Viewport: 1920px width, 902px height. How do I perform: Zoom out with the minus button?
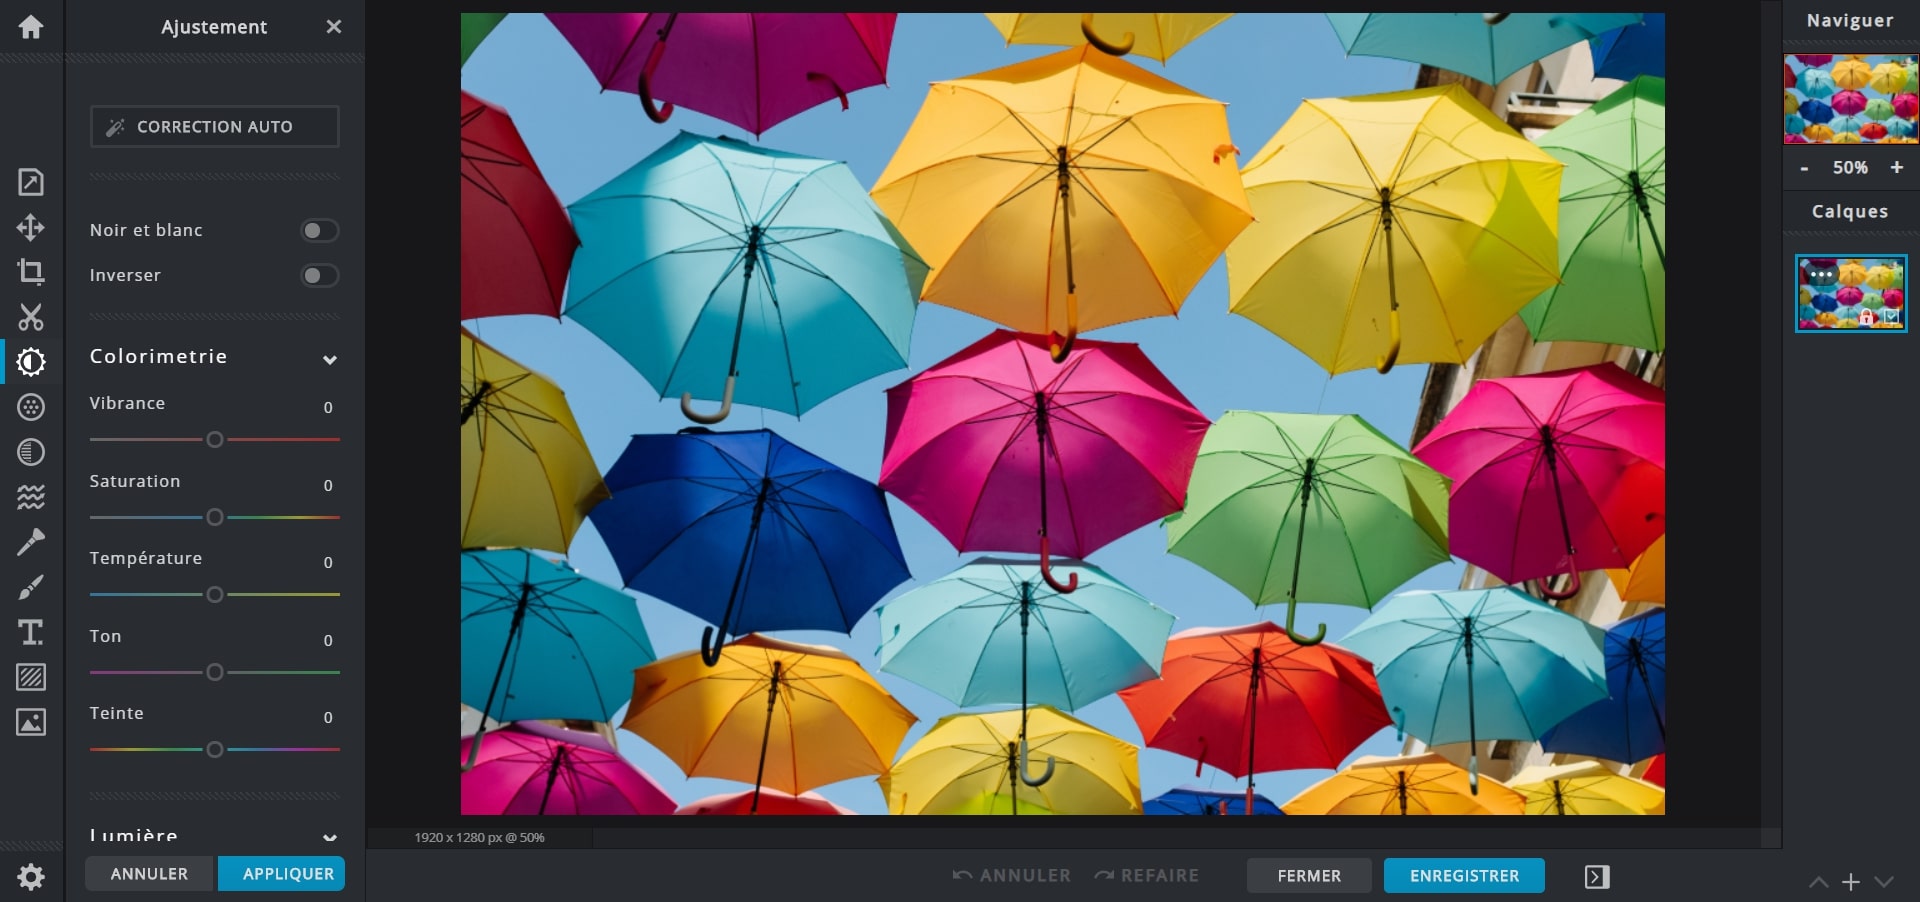1804,168
